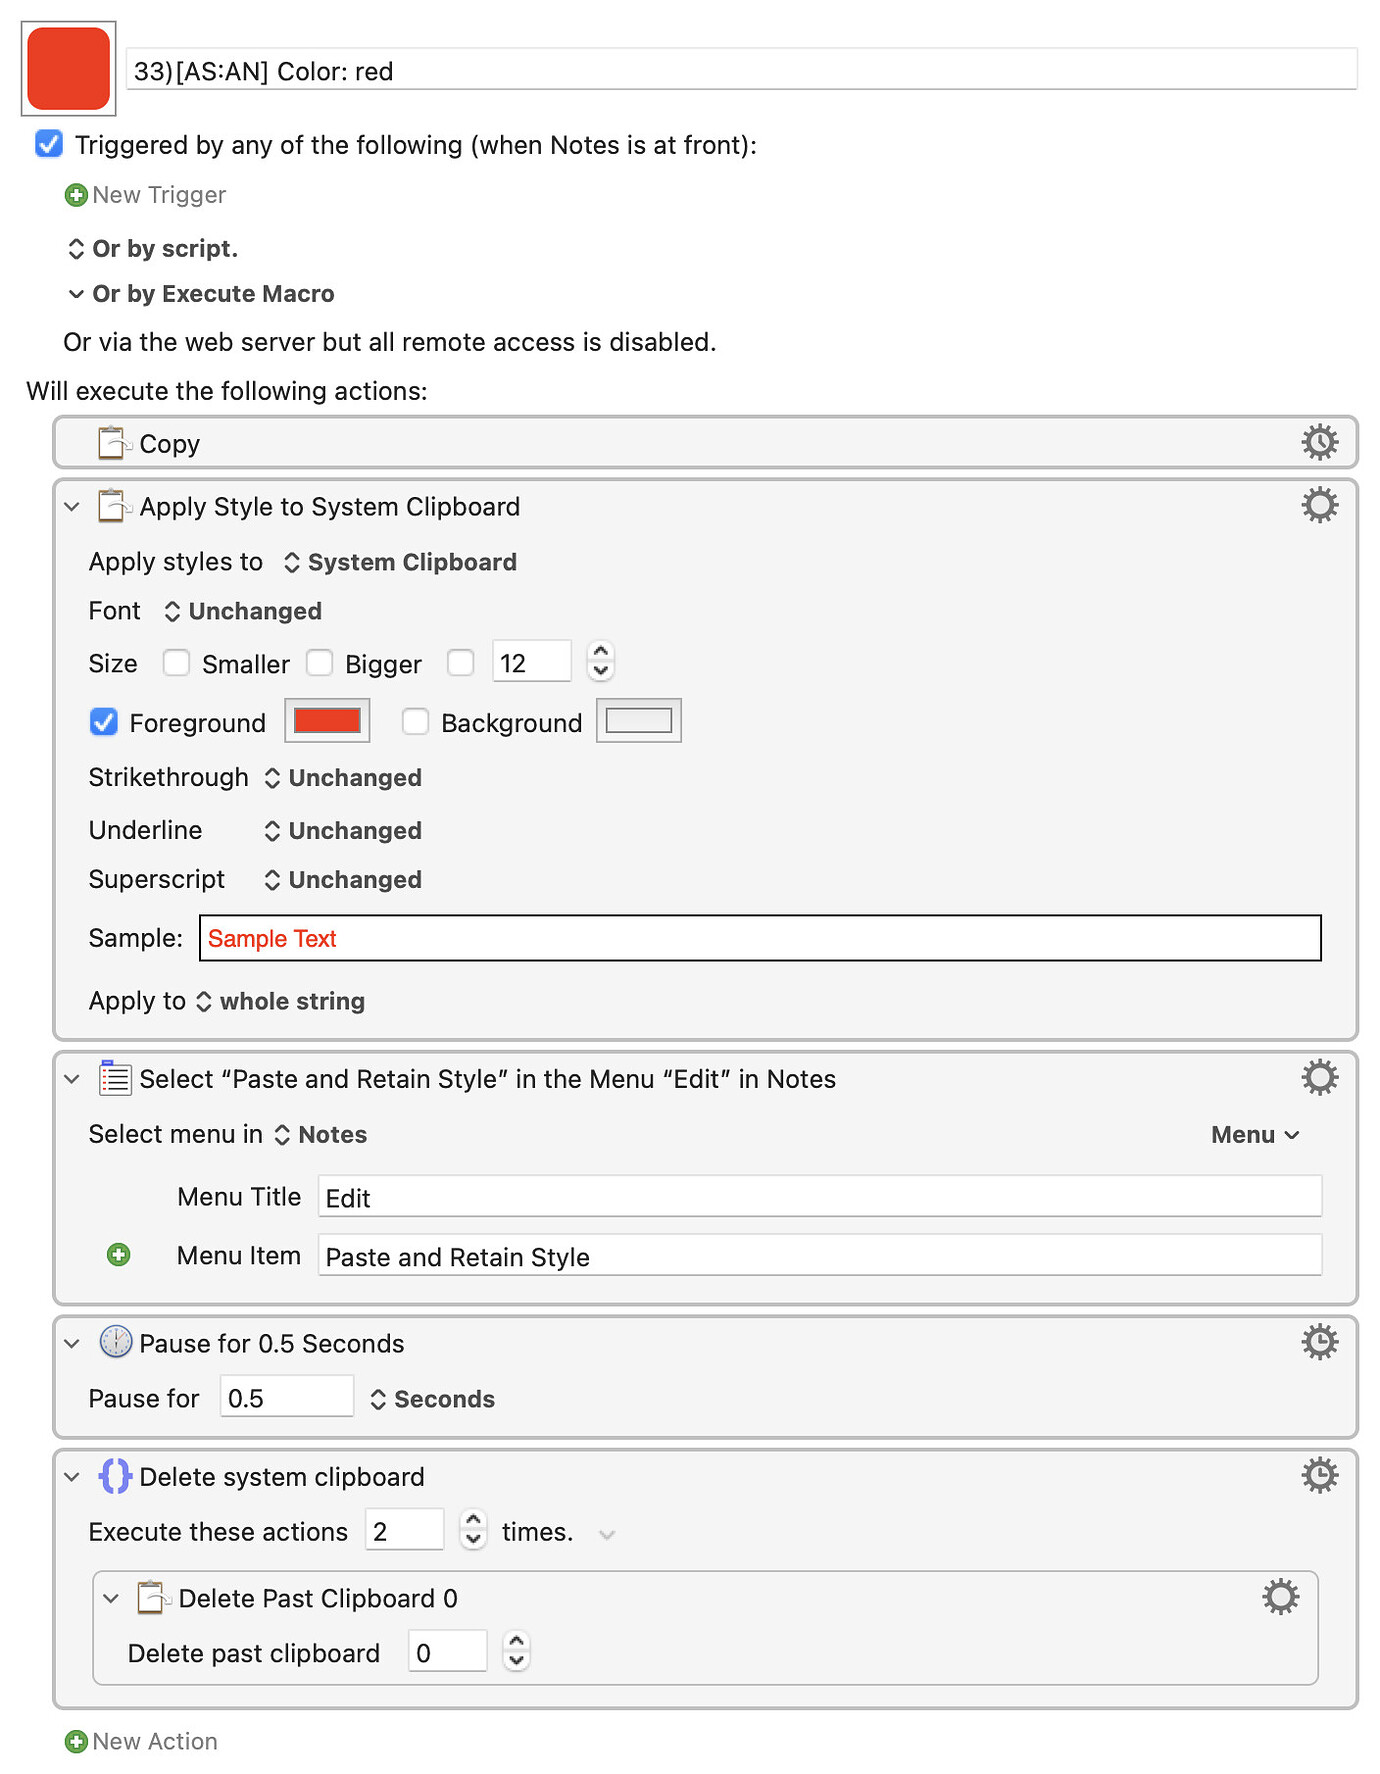Open gear menu for Copy action
This screenshot has width=1380, height=1774.
(x=1319, y=442)
